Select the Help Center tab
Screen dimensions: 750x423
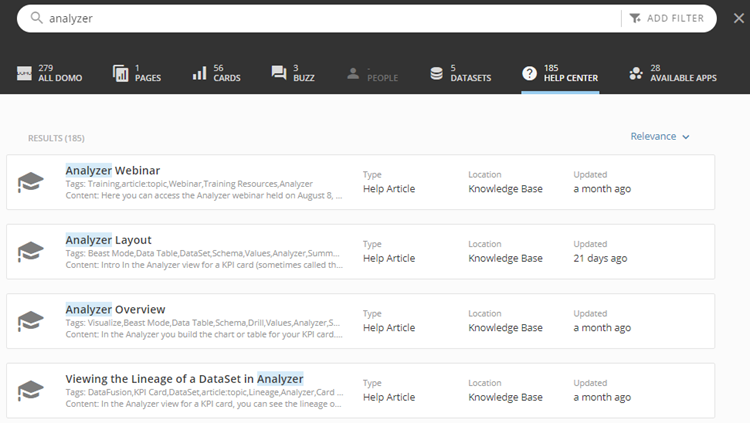tap(560, 73)
